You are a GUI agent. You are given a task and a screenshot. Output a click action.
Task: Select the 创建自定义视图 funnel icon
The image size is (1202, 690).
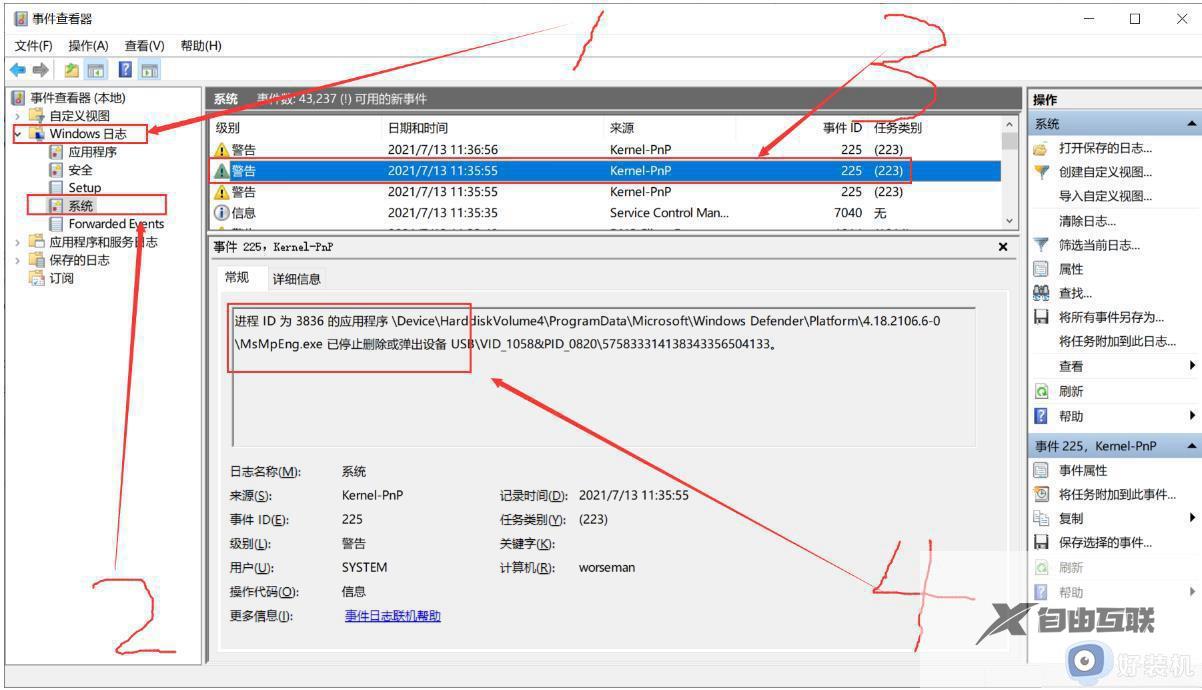point(1041,172)
